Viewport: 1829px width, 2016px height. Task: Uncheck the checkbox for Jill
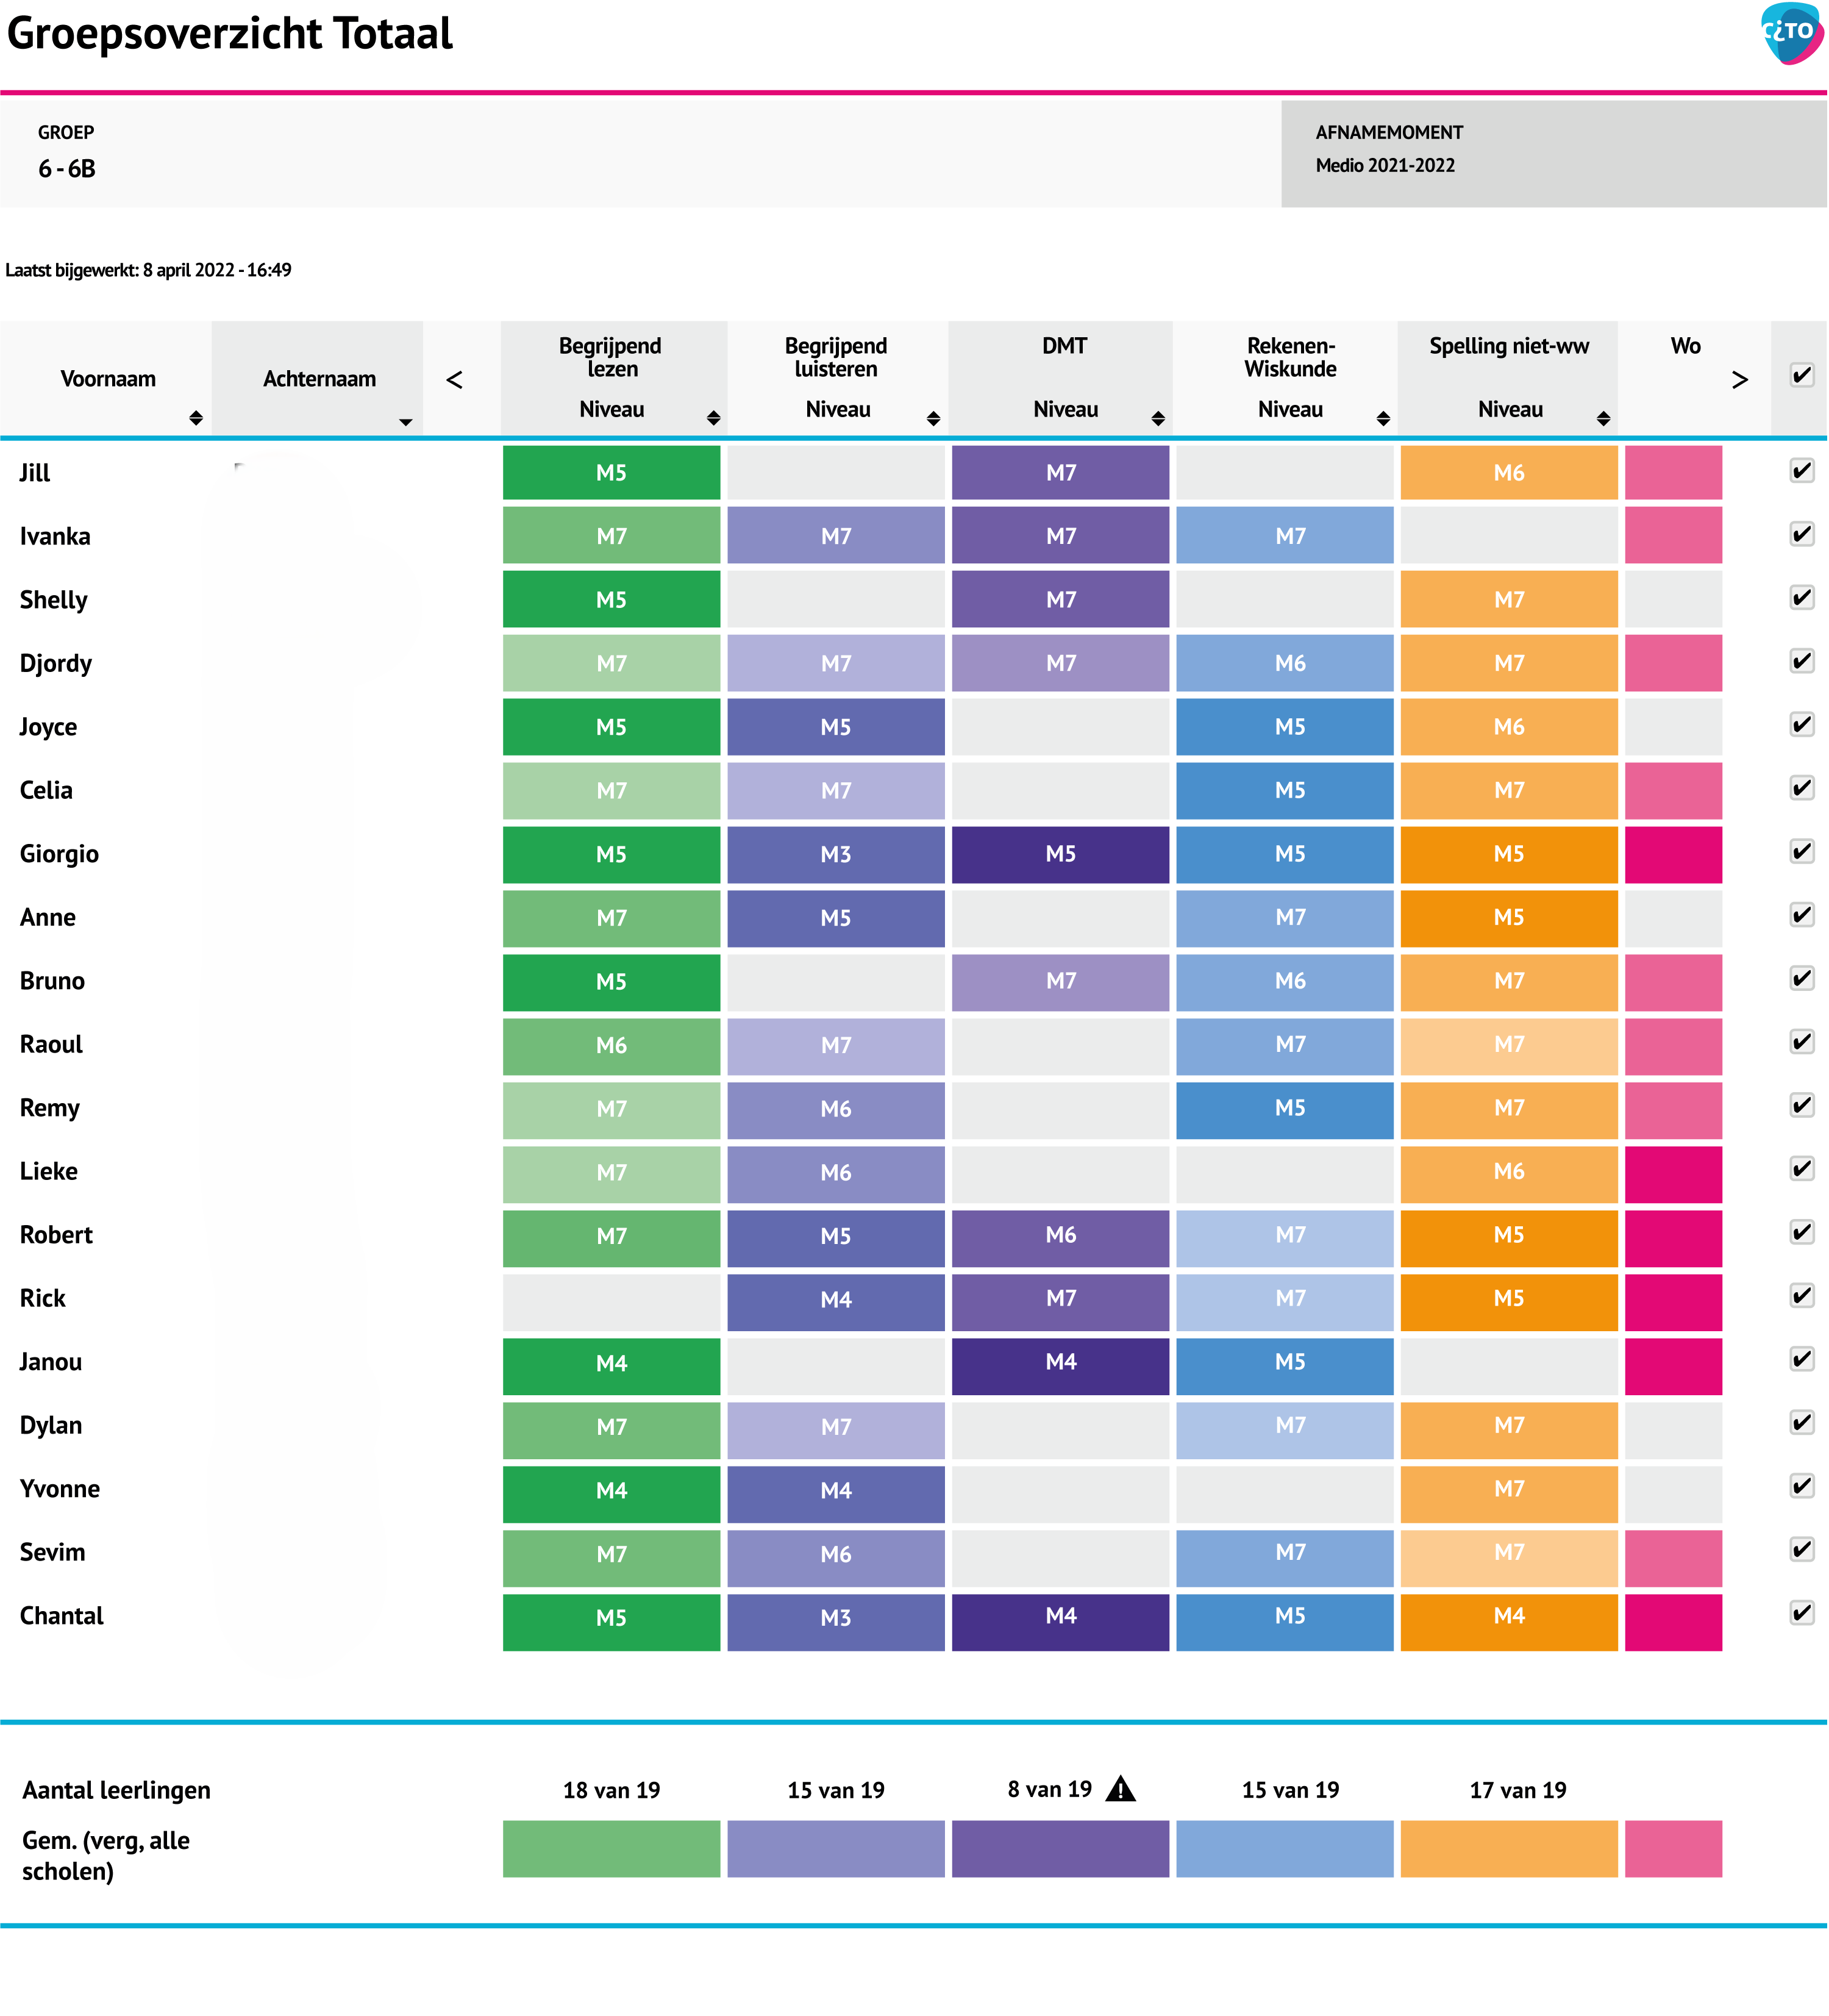pyautogui.click(x=1802, y=471)
